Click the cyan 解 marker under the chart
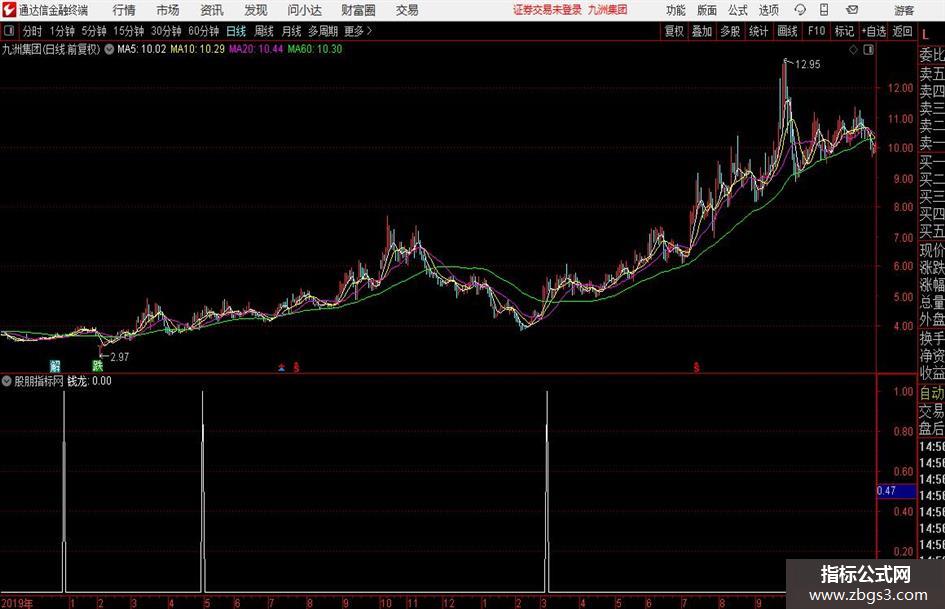This screenshot has width=945, height=609. [x=55, y=365]
